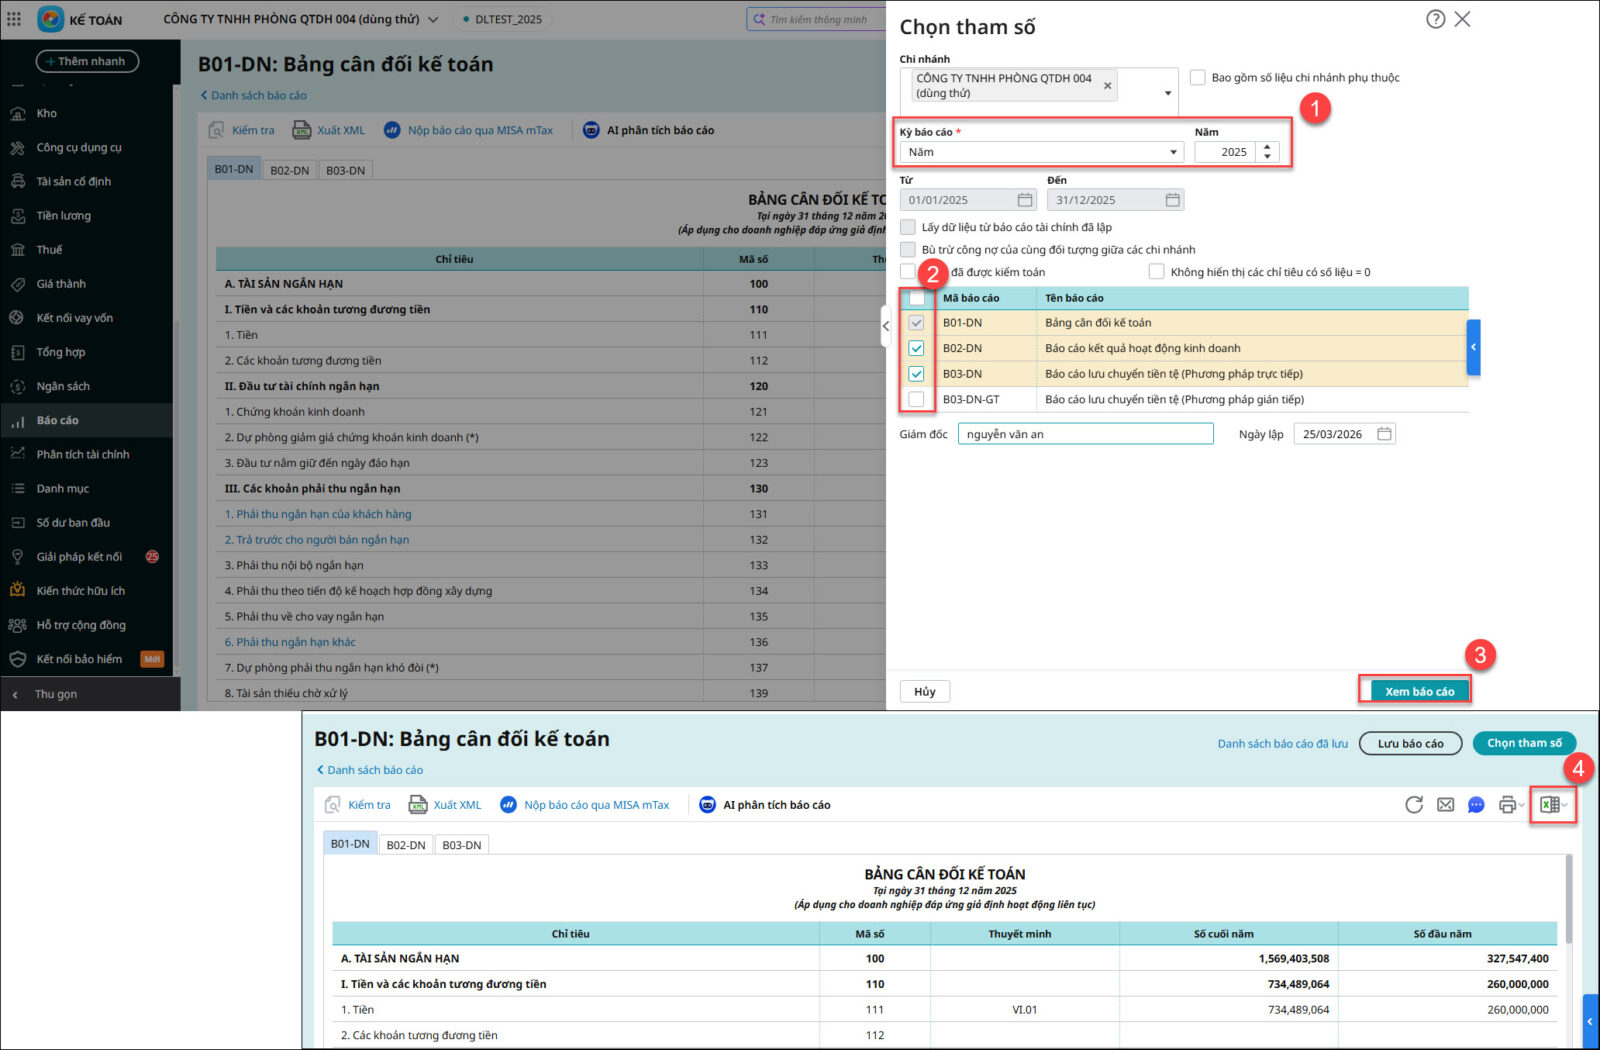The width and height of the screenshot is (1600, 1050).
Task: Open the apps grid launcher icon
Action: (x=14, y=19)
